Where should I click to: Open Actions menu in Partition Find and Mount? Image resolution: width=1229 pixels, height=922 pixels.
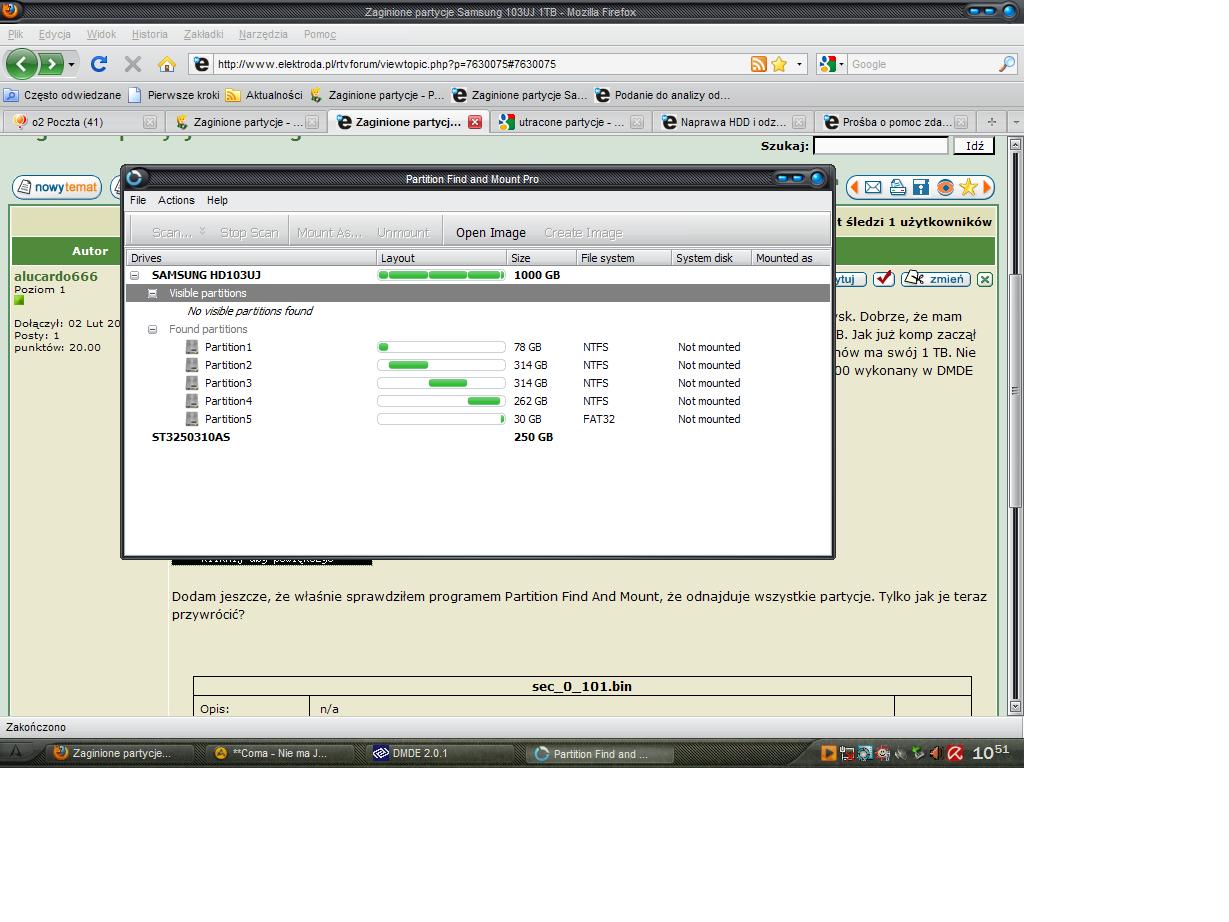pyautogui.click(x=176, y=200)
